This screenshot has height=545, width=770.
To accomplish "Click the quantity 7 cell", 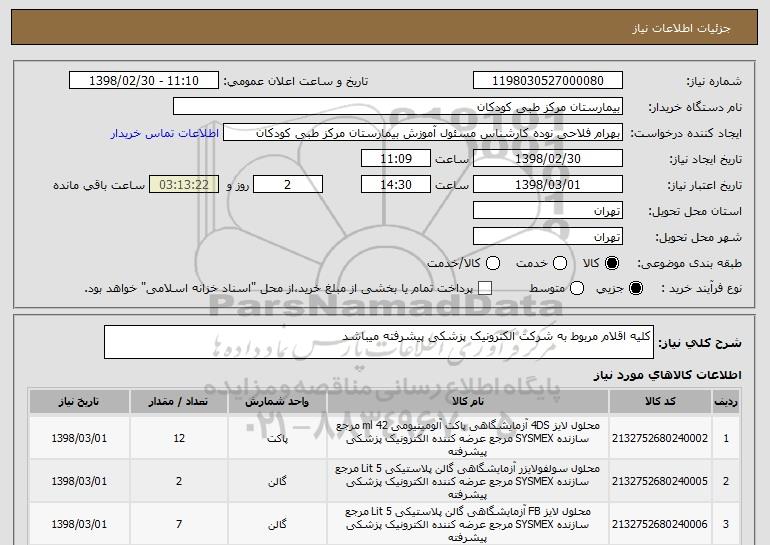I will pyautogui.click(x=179, y=524).
